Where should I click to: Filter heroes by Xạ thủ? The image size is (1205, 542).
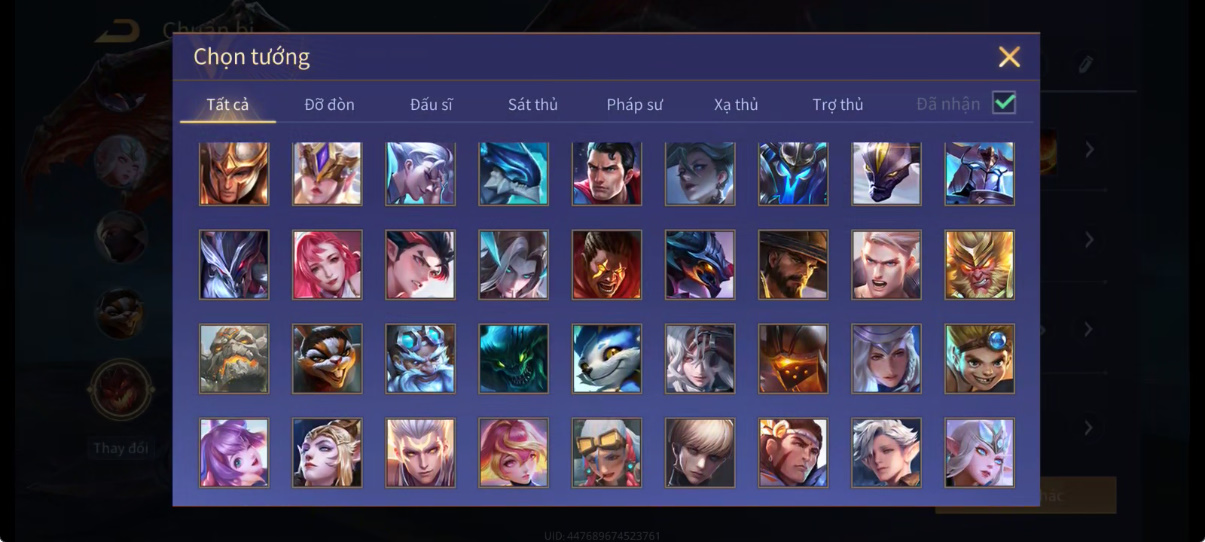[736, 104]
